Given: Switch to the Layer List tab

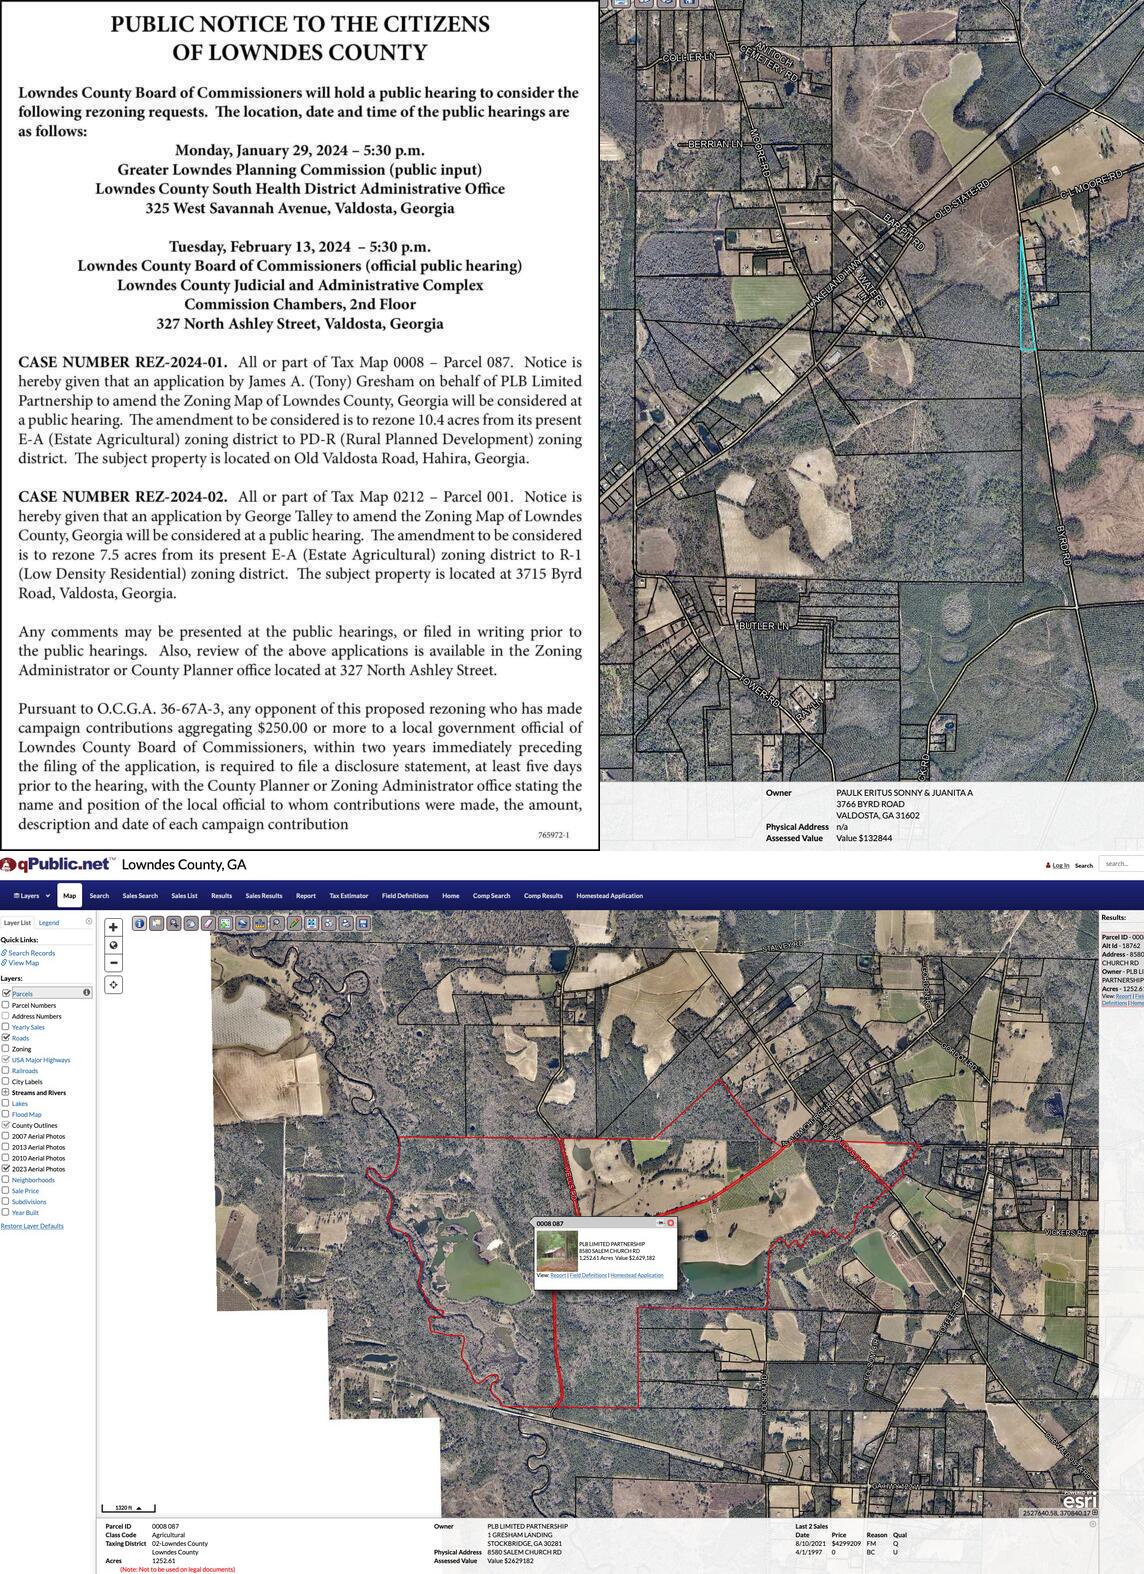Looking at the screenshot, I should pos(17,922).
